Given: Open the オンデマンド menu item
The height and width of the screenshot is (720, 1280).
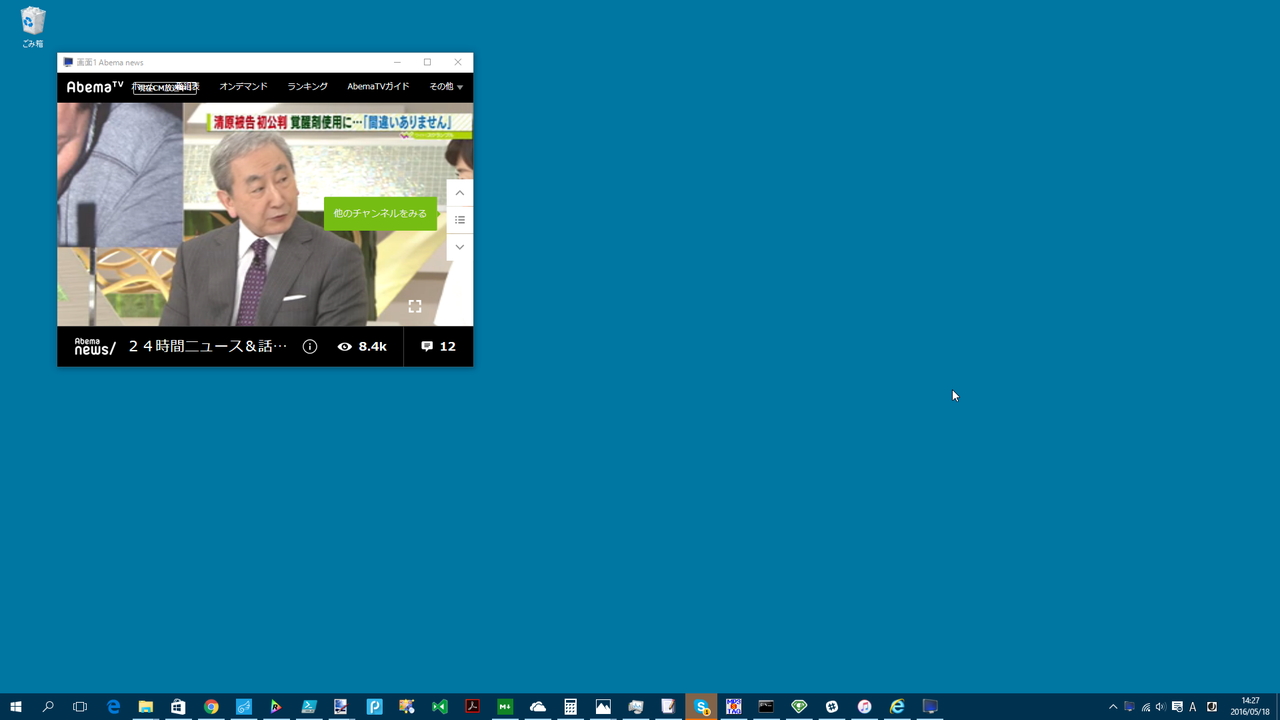Looking at the screenshot, I should pyautogui.click(x=244, y=87).
